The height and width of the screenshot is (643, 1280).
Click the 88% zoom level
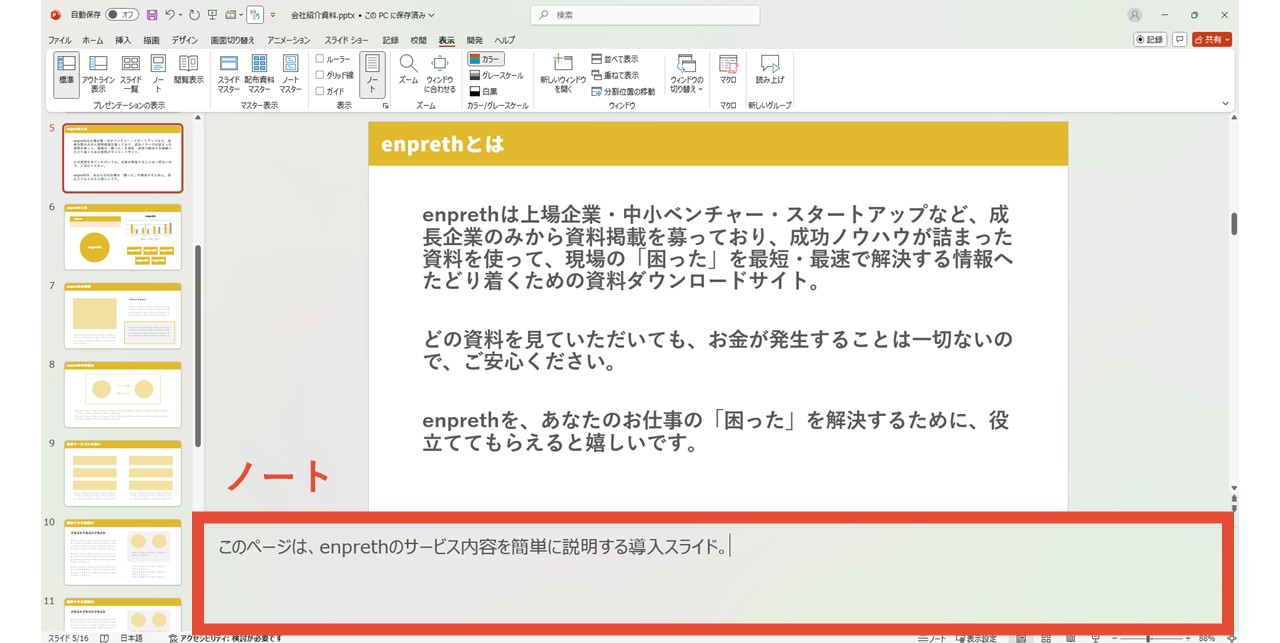[x=1207, y=638]
